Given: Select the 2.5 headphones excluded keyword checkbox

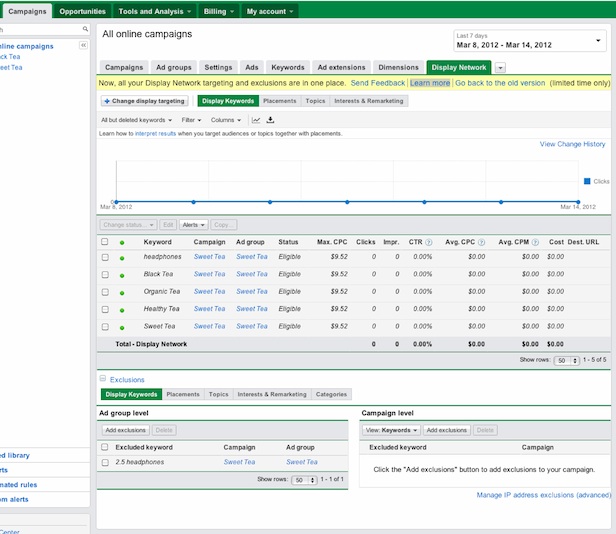Looking at the screenshot, I should (x=105, y=462).
